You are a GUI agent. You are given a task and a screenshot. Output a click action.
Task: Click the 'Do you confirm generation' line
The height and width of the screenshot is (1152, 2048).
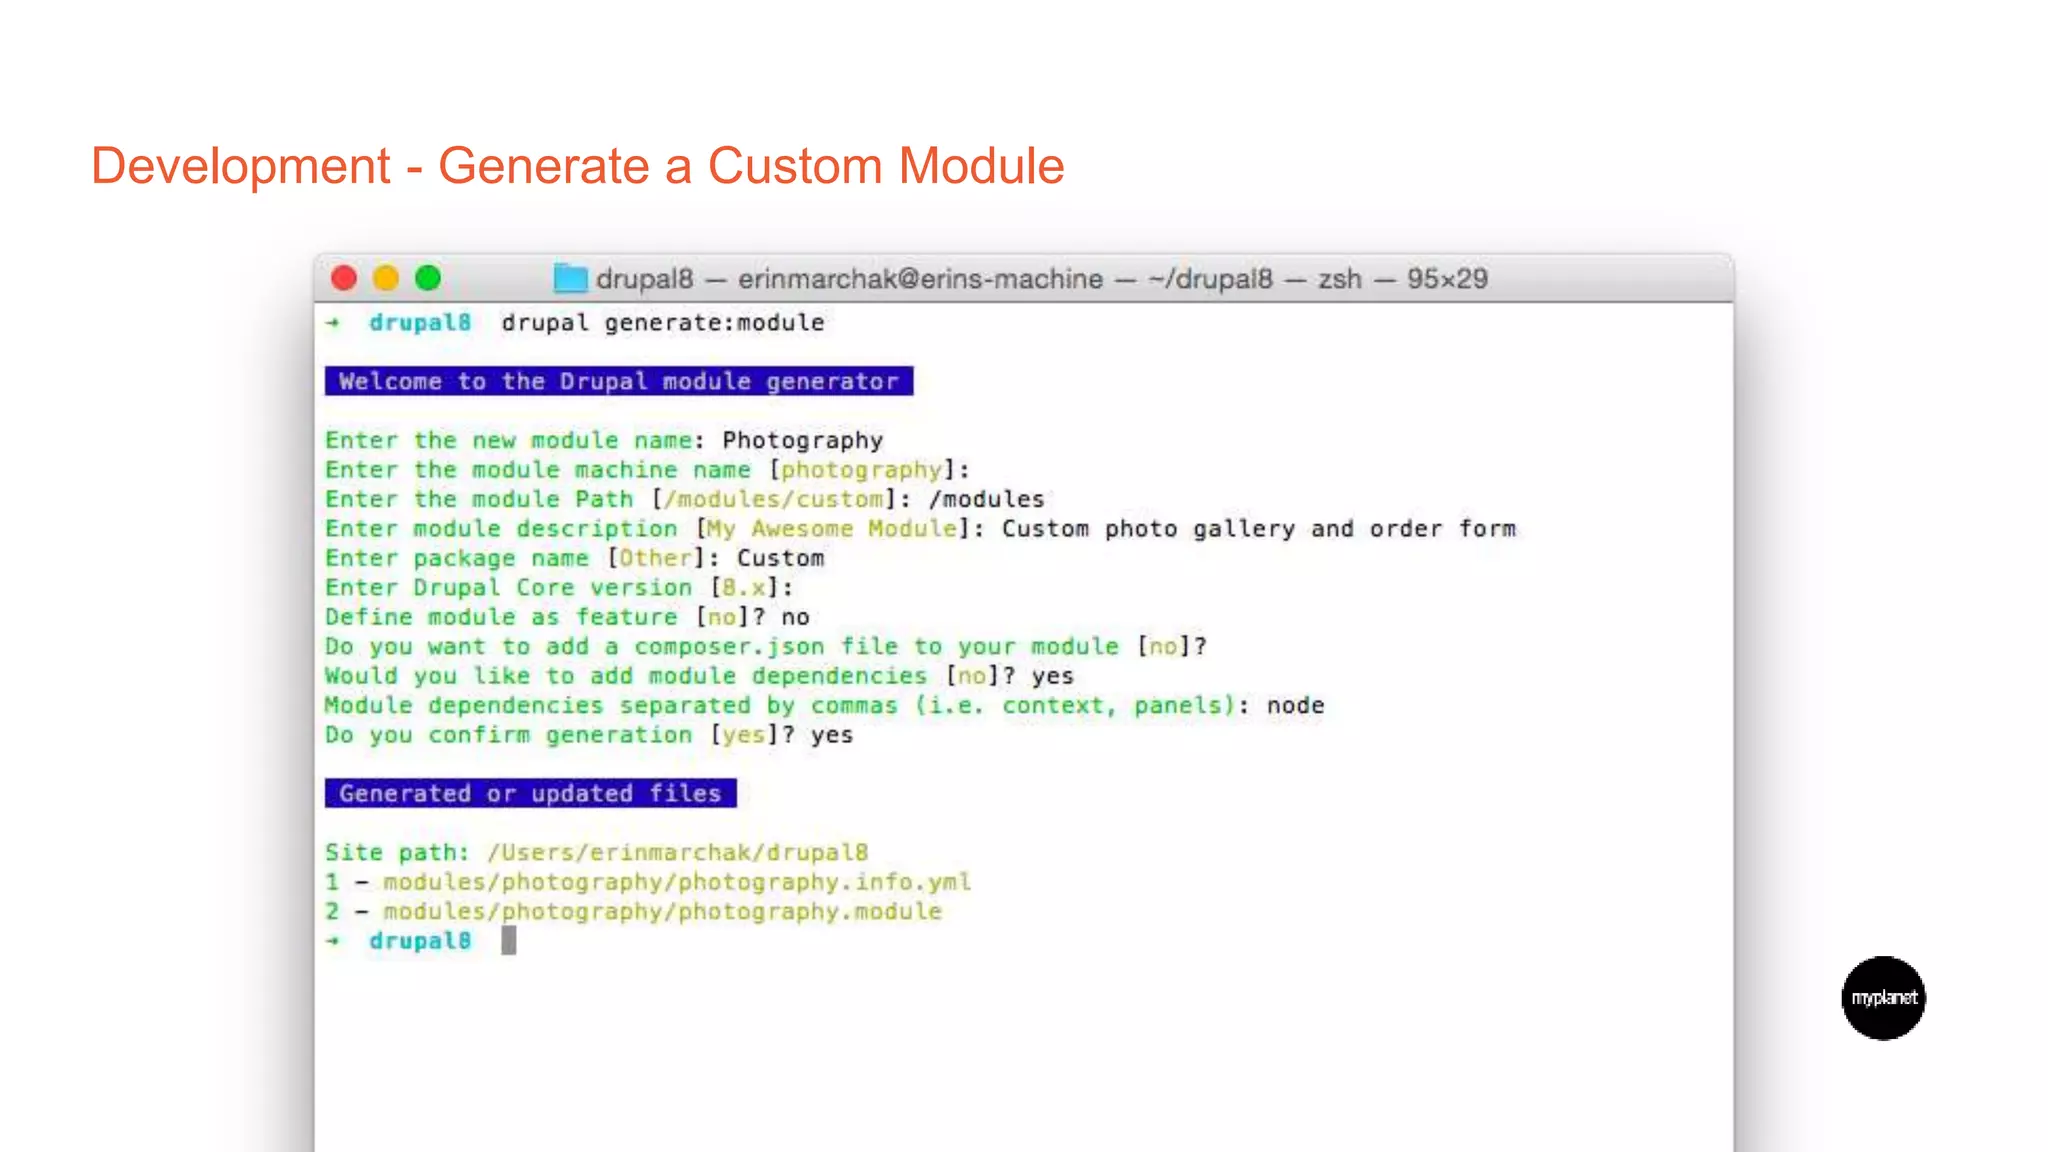click(589, 735)
